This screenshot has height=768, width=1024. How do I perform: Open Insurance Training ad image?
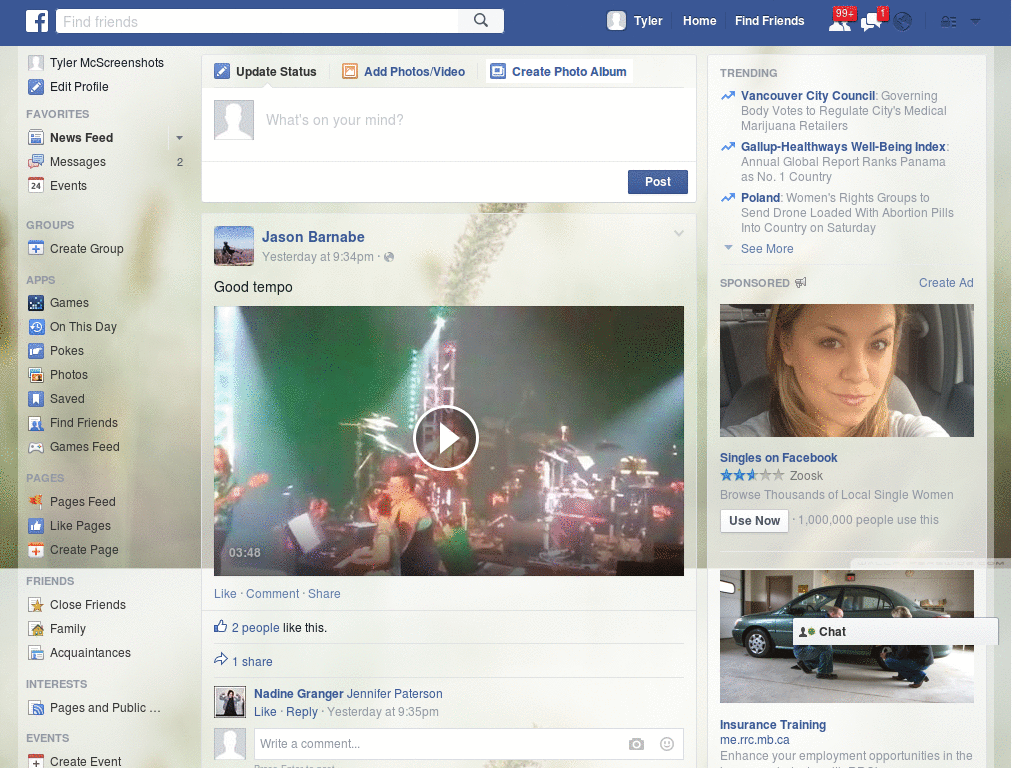[x=846, y=636]
